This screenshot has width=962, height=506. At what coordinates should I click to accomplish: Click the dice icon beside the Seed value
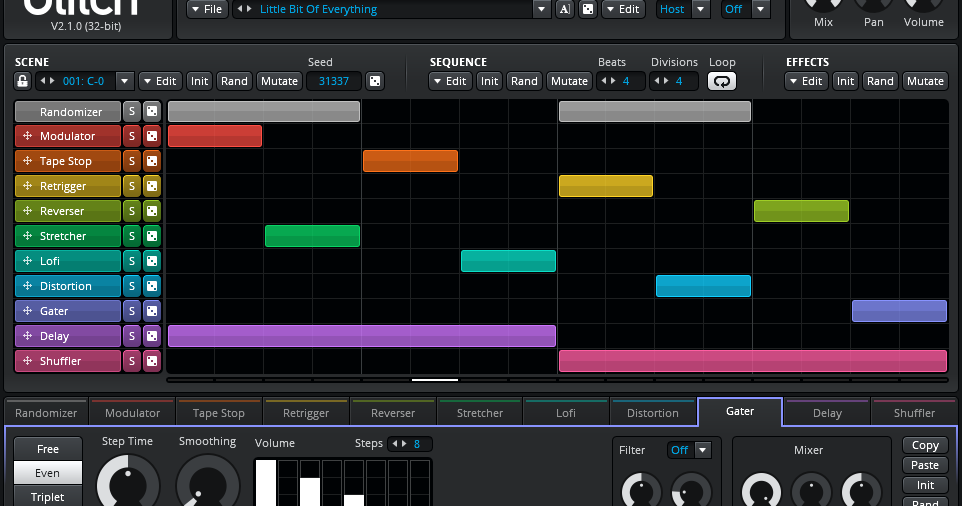pos(374,81)
